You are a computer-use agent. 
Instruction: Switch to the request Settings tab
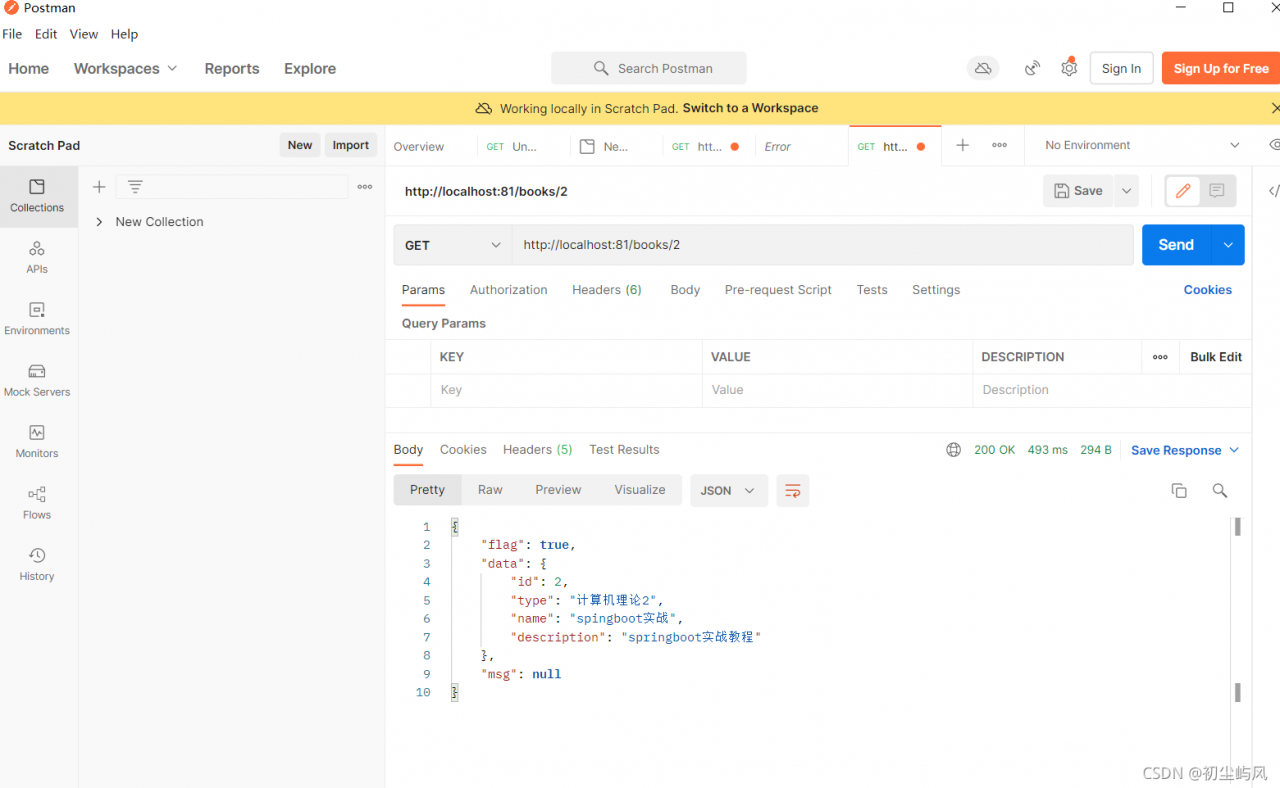[936, 290]
